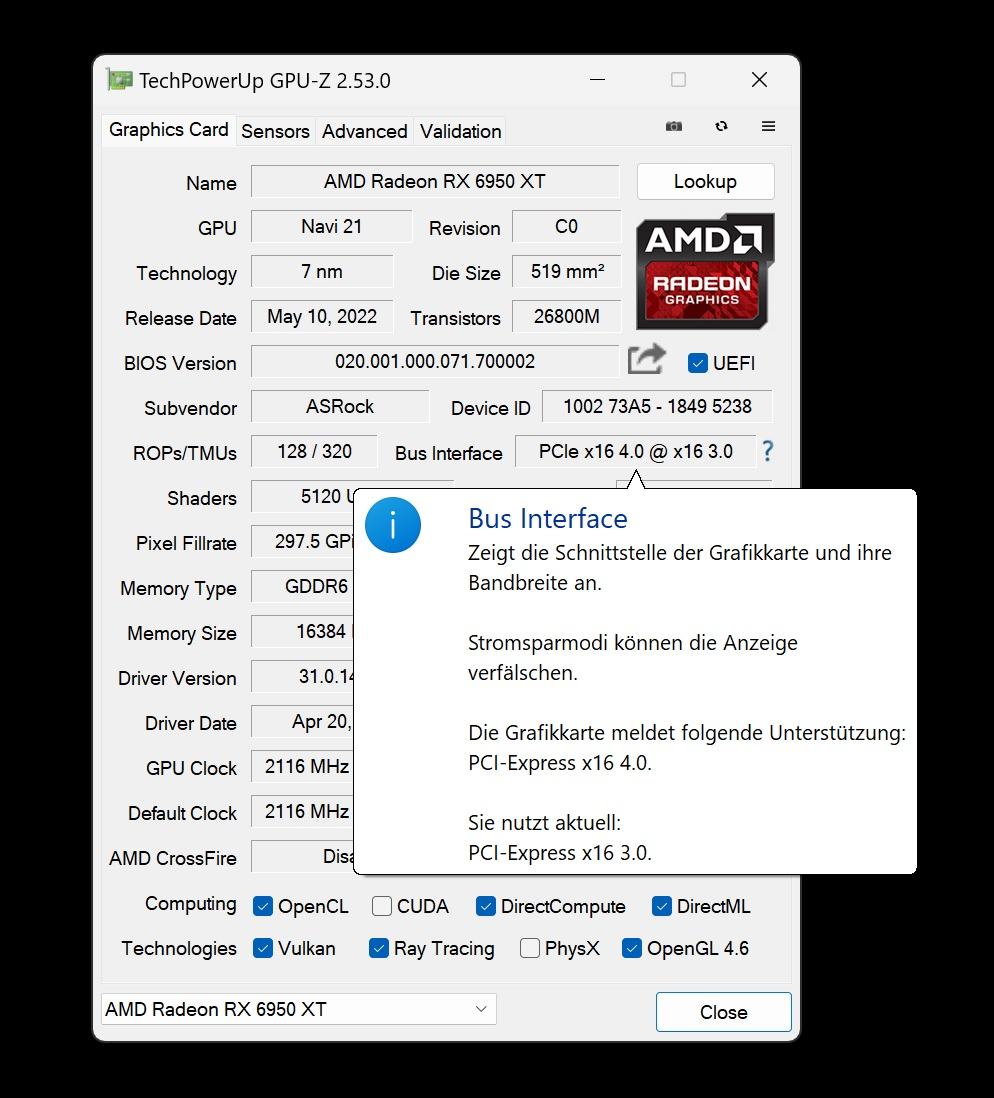Click the Lookup button

tap(705, 181)
